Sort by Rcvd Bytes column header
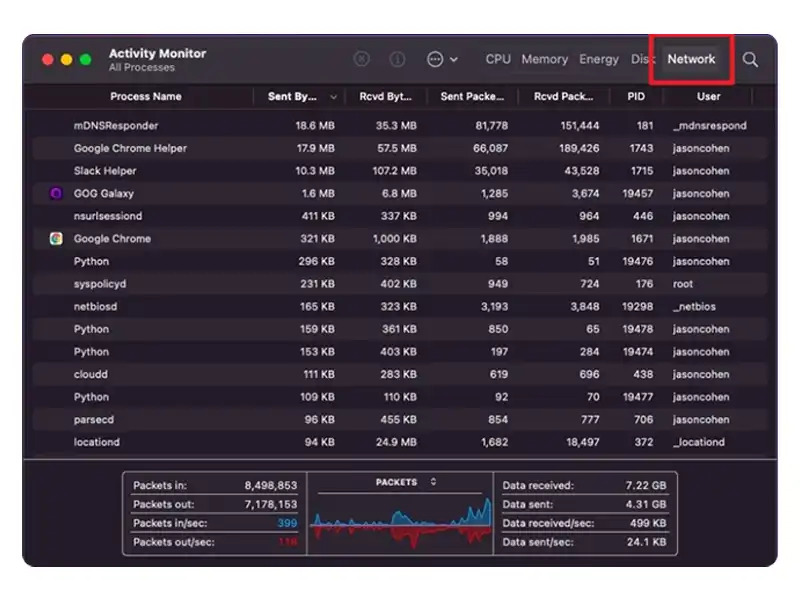 click(385, 96)
